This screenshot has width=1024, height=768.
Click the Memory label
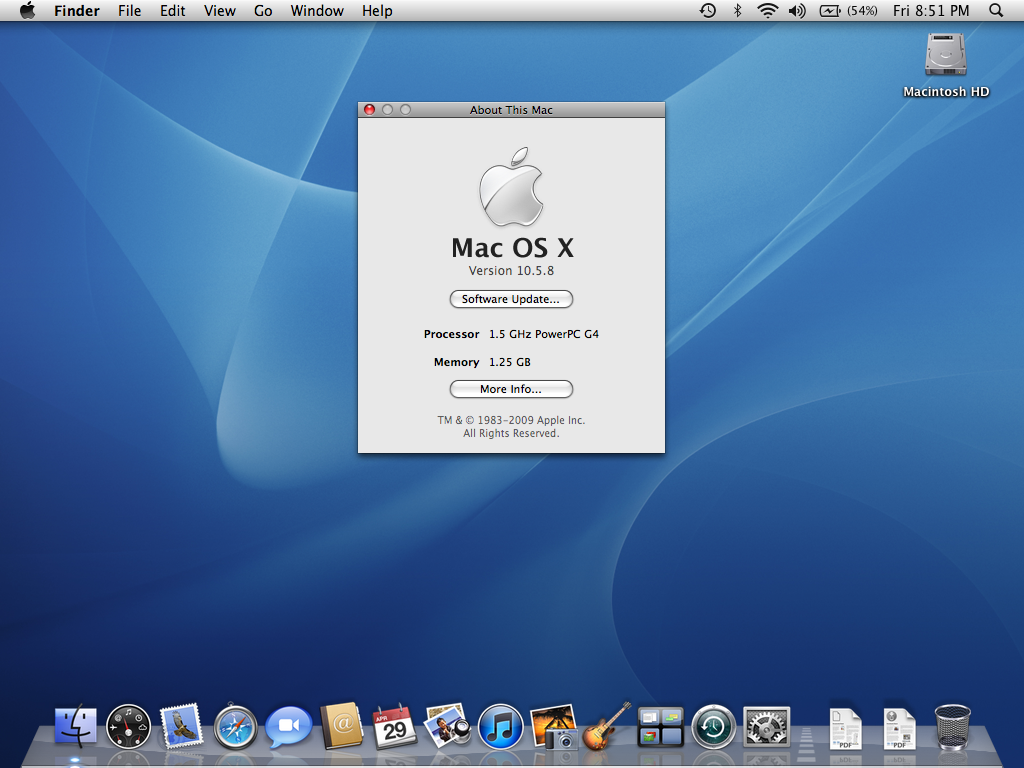tap(456, 362)
